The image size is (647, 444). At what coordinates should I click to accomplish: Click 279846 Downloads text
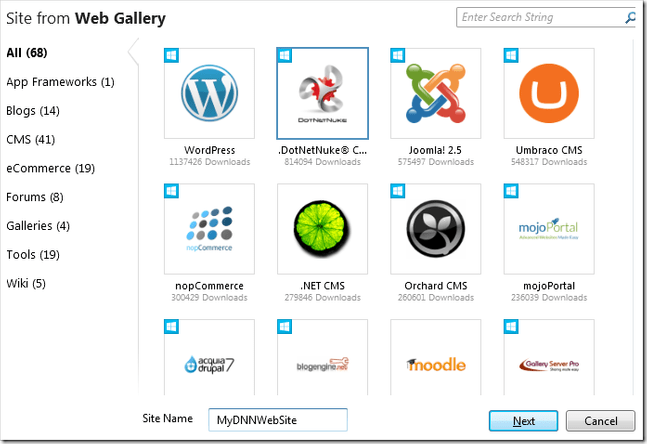322,298
